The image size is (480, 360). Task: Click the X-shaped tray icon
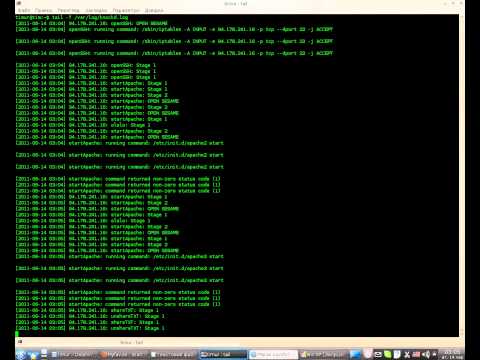pos(407,355)
